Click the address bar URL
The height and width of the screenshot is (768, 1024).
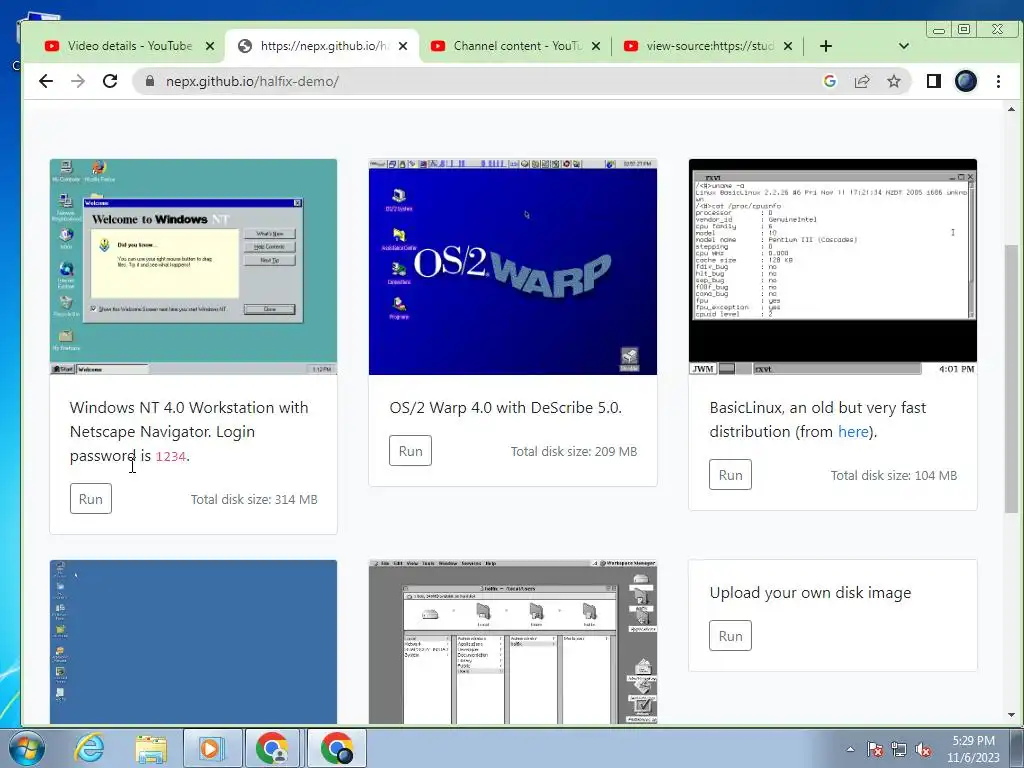point(252,82)
